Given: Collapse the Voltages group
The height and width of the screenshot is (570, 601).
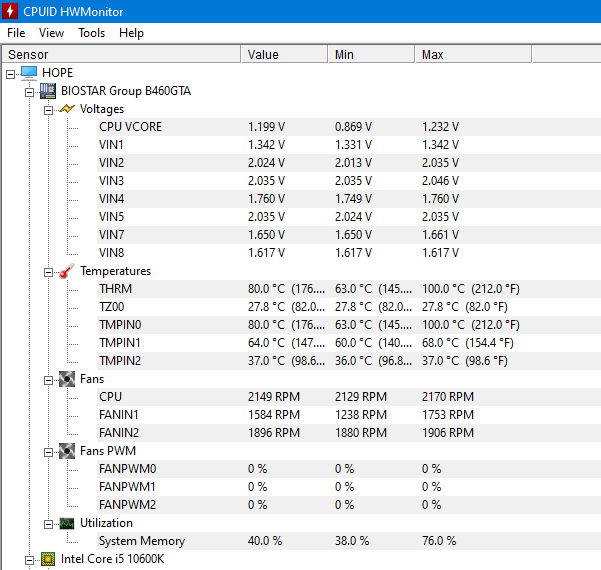Looking at the screenshot, I should [49, 110].
